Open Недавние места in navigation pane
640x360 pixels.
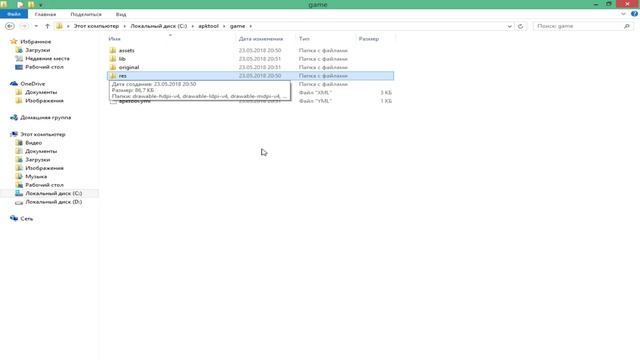[47, 59]
